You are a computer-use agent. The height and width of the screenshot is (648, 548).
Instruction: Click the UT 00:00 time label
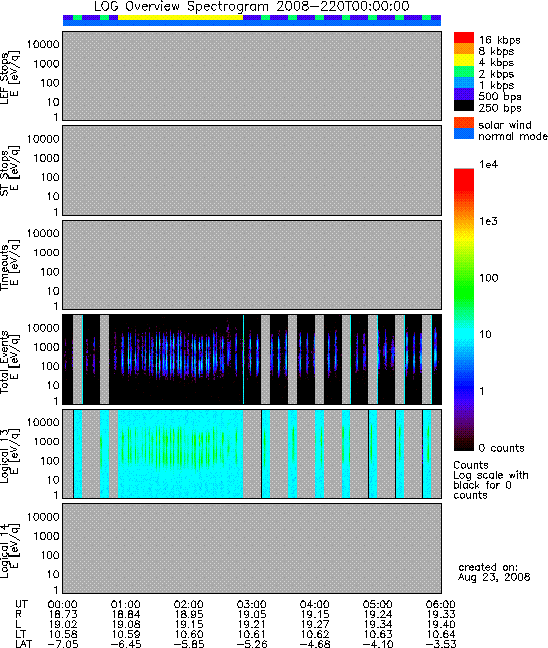(x=62, y=604)
